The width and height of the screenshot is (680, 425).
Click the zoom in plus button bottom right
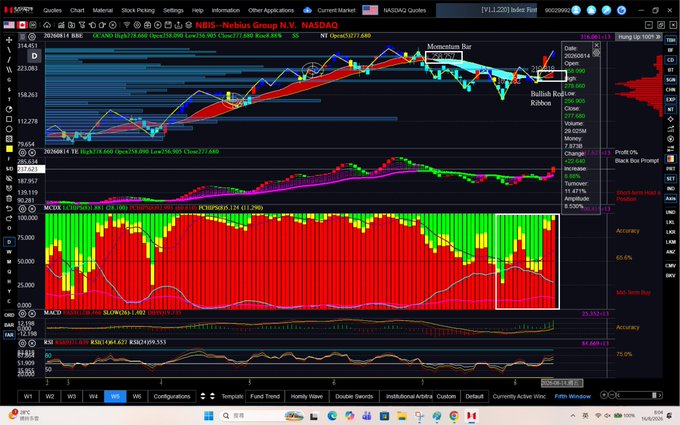[x=604, y=395]
